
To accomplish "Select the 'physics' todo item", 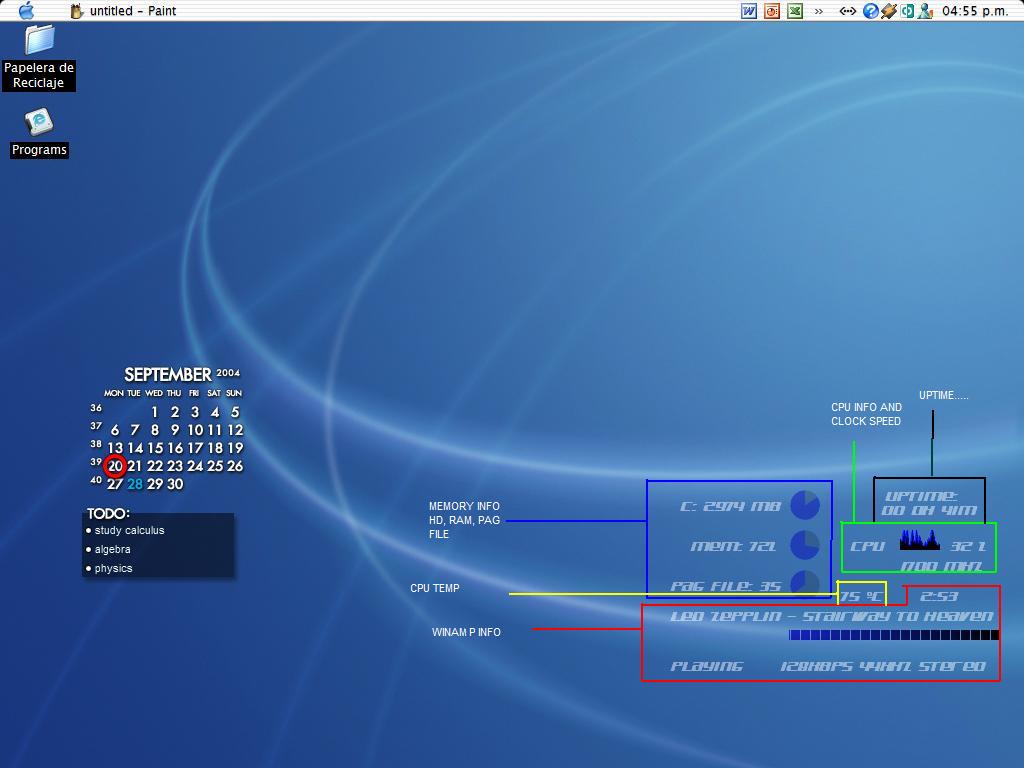I will pyautogui.click(x=114, y=568).
